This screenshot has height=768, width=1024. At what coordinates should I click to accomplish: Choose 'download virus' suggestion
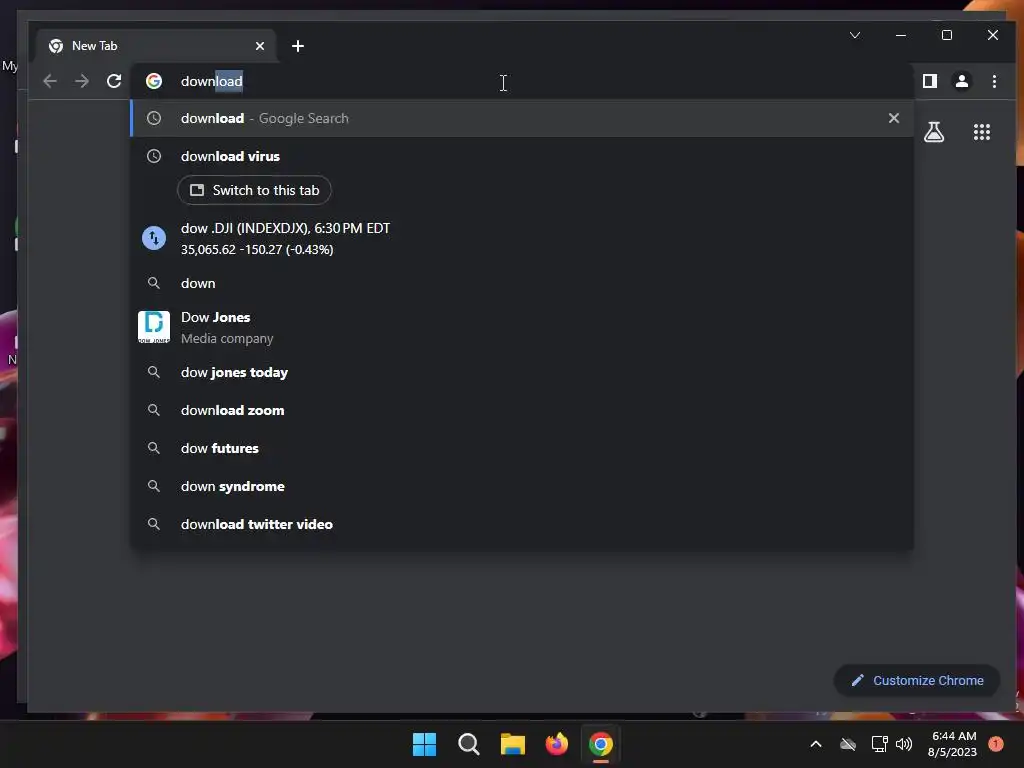click(x=522, y=156)
